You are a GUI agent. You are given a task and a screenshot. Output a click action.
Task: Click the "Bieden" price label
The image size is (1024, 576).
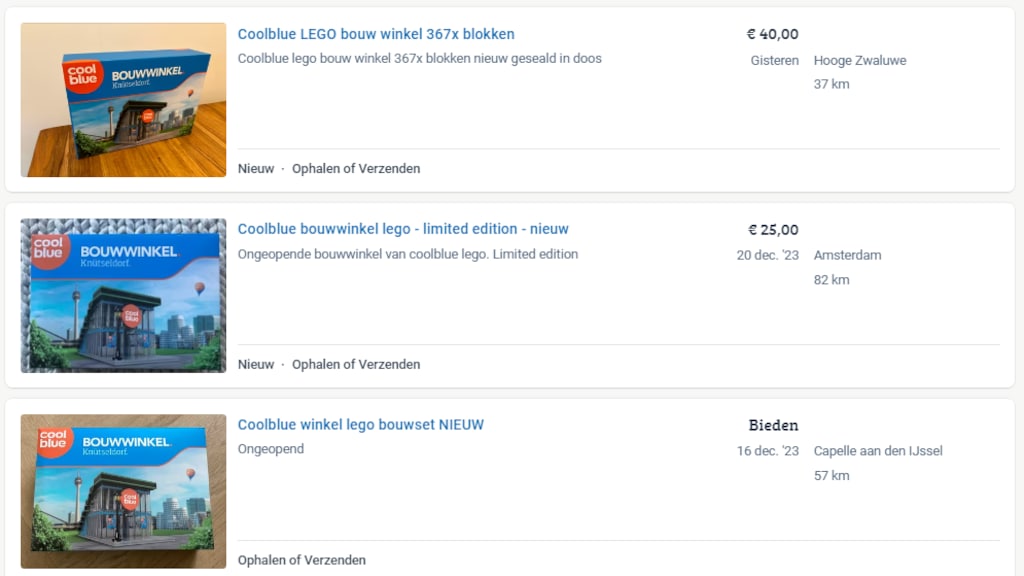[773, 425]
